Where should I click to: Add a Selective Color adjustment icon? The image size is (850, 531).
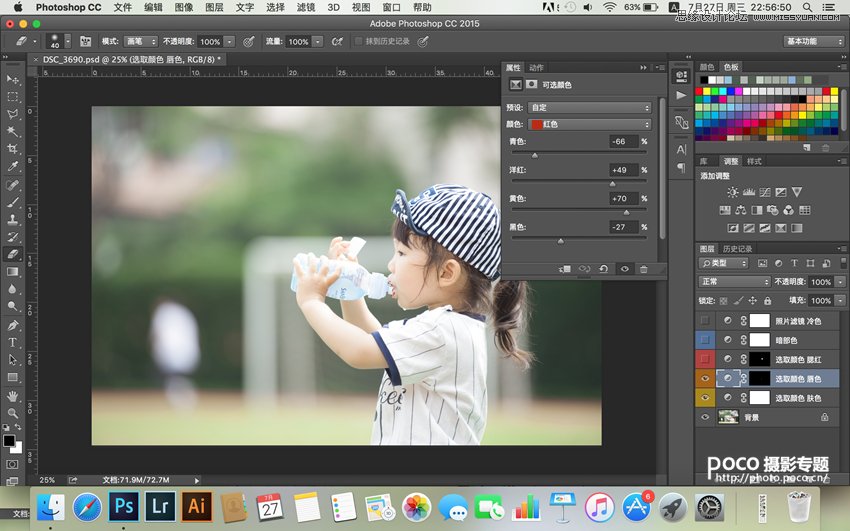tap(781, 228)
